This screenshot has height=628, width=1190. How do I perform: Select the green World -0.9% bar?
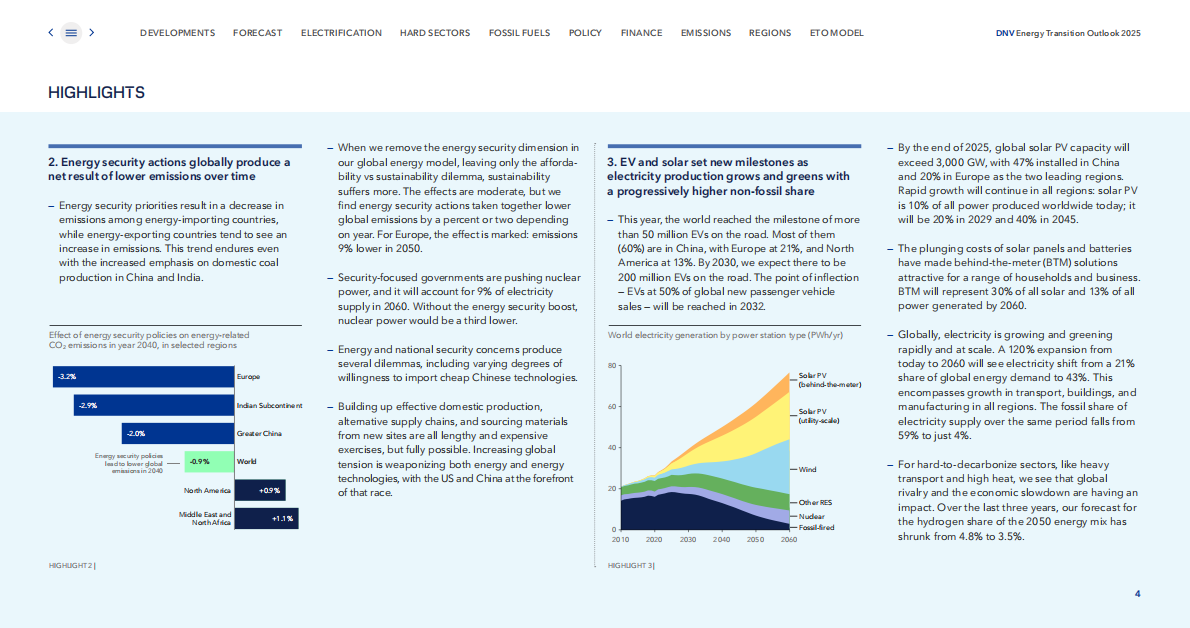(208, 462)
